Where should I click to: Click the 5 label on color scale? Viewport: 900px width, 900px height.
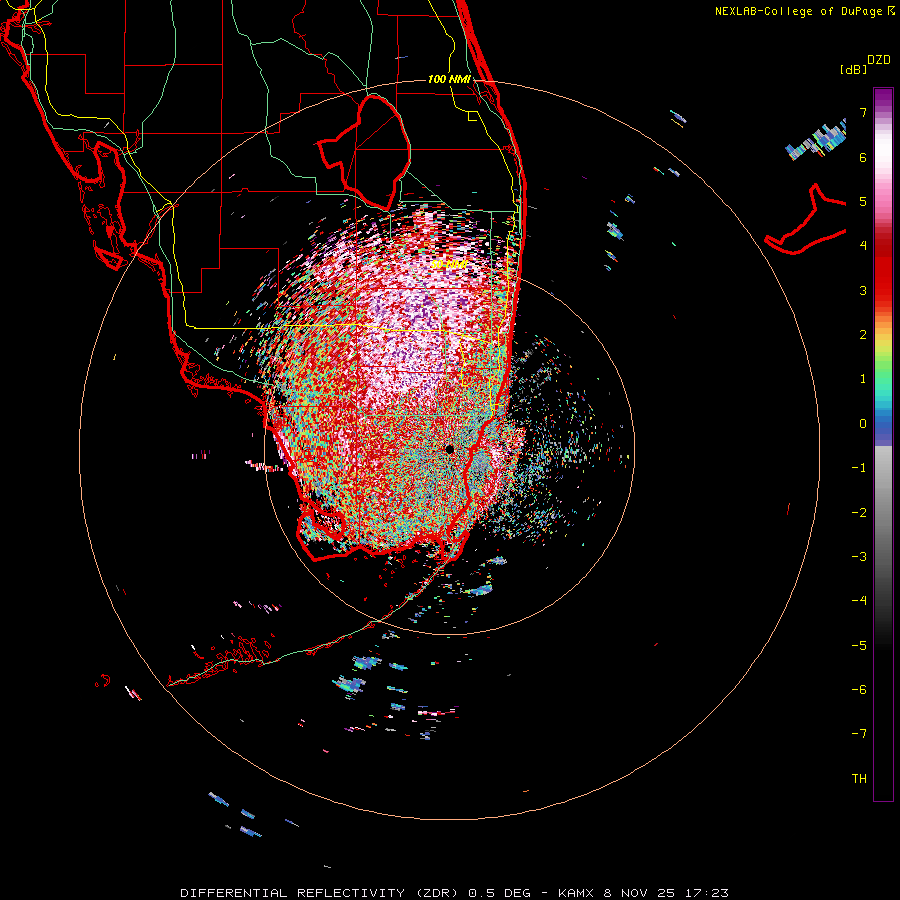coord(863,201)
